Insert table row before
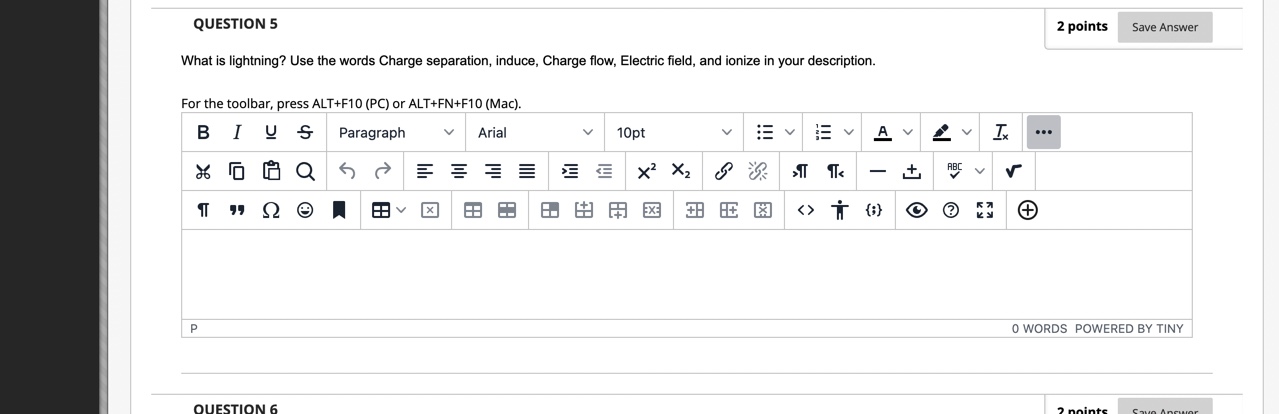1279x414 pixels. point(584,210)
